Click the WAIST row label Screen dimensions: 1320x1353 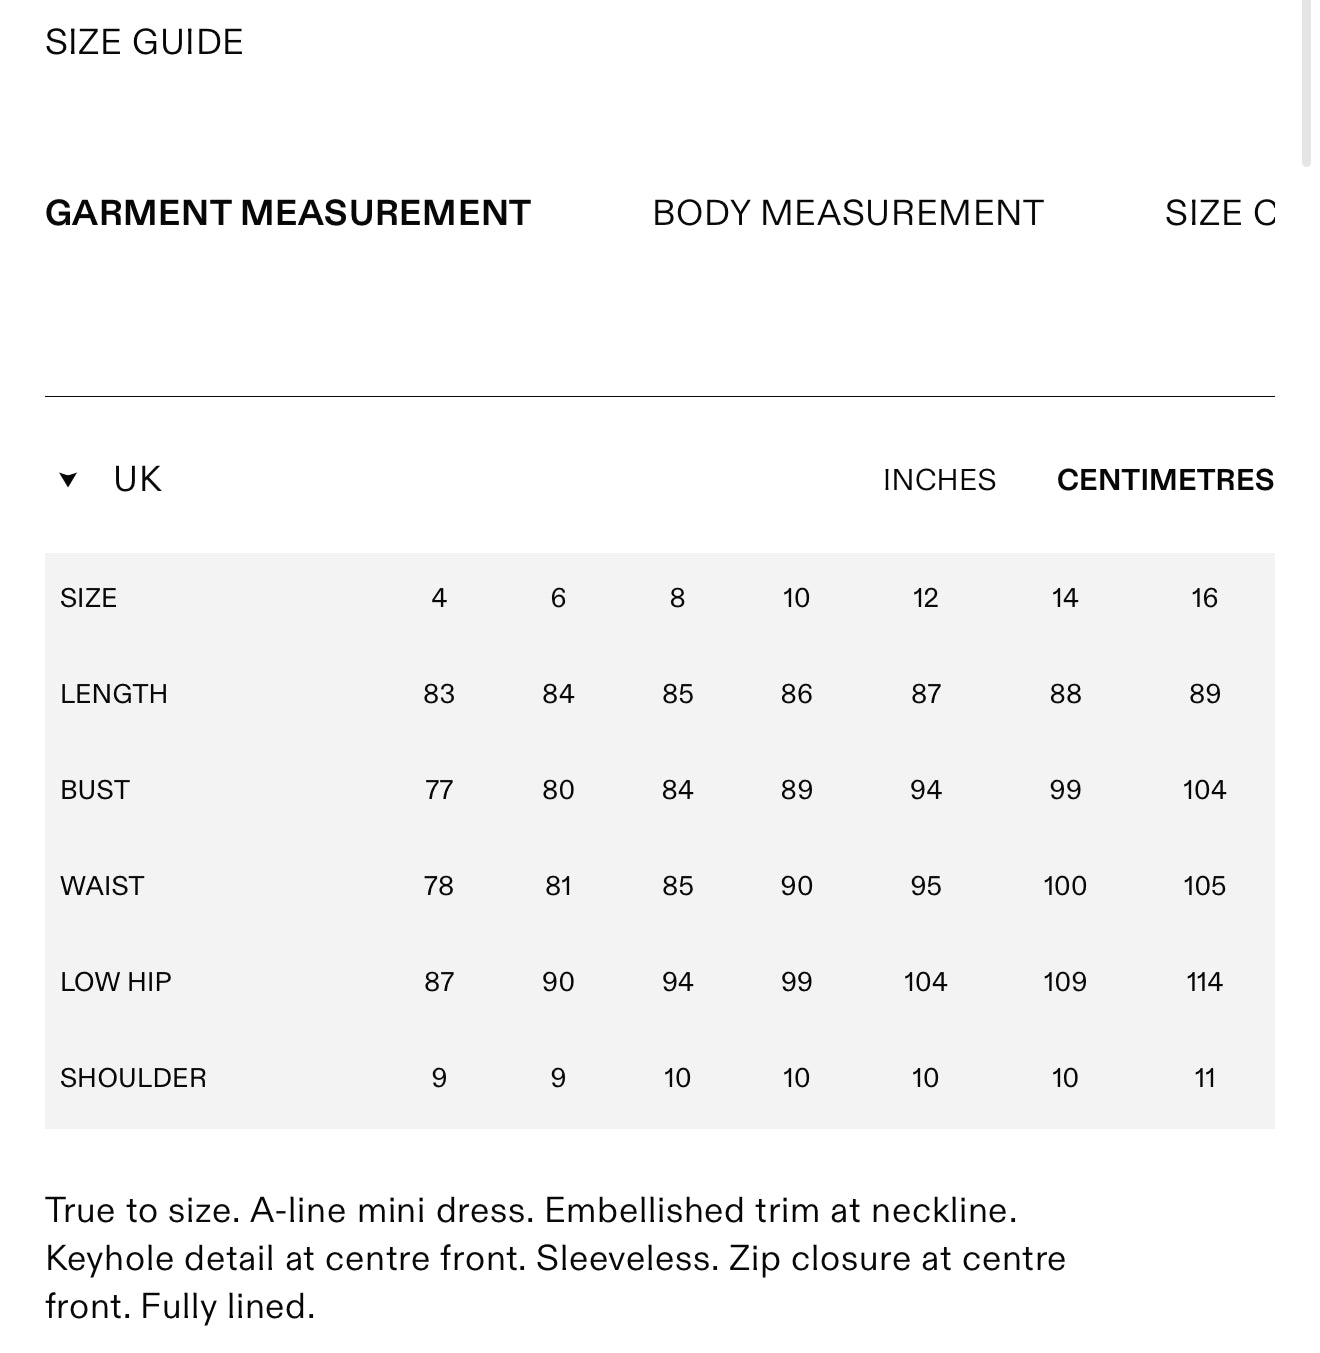click(x=102, y=886)
